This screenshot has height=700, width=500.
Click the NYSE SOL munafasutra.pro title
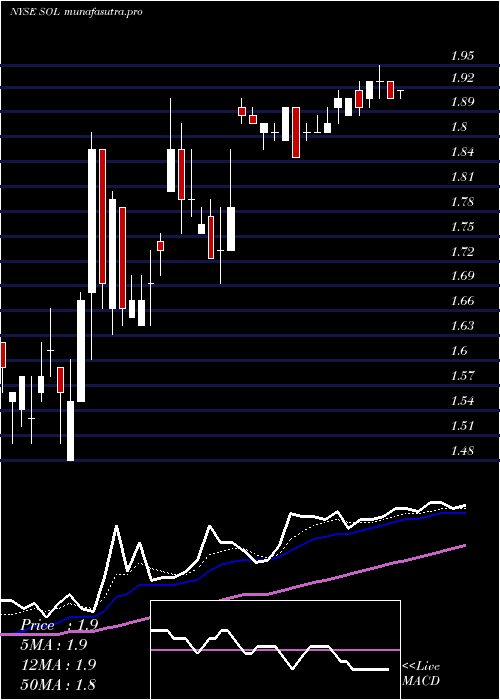[x=75, y=12]
